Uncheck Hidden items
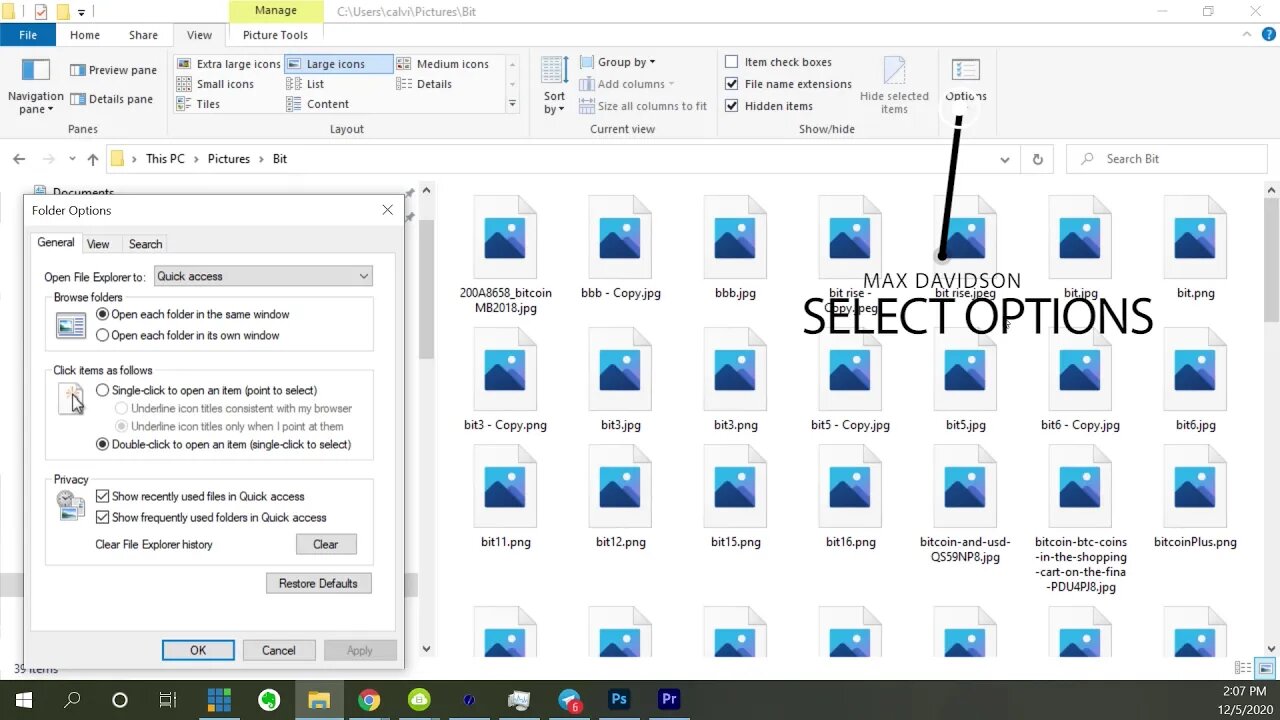 [x=769, y=106]
